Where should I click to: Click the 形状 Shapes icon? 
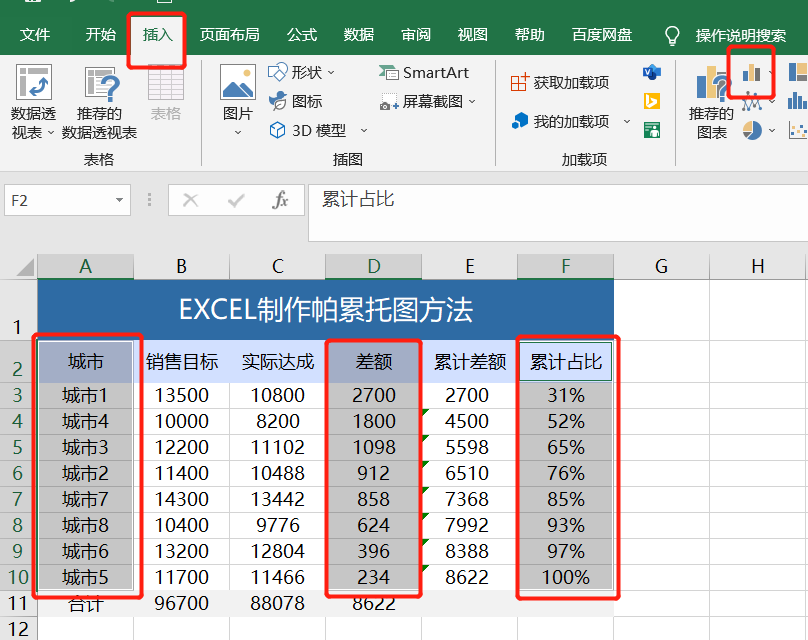[x=278, y=72]
